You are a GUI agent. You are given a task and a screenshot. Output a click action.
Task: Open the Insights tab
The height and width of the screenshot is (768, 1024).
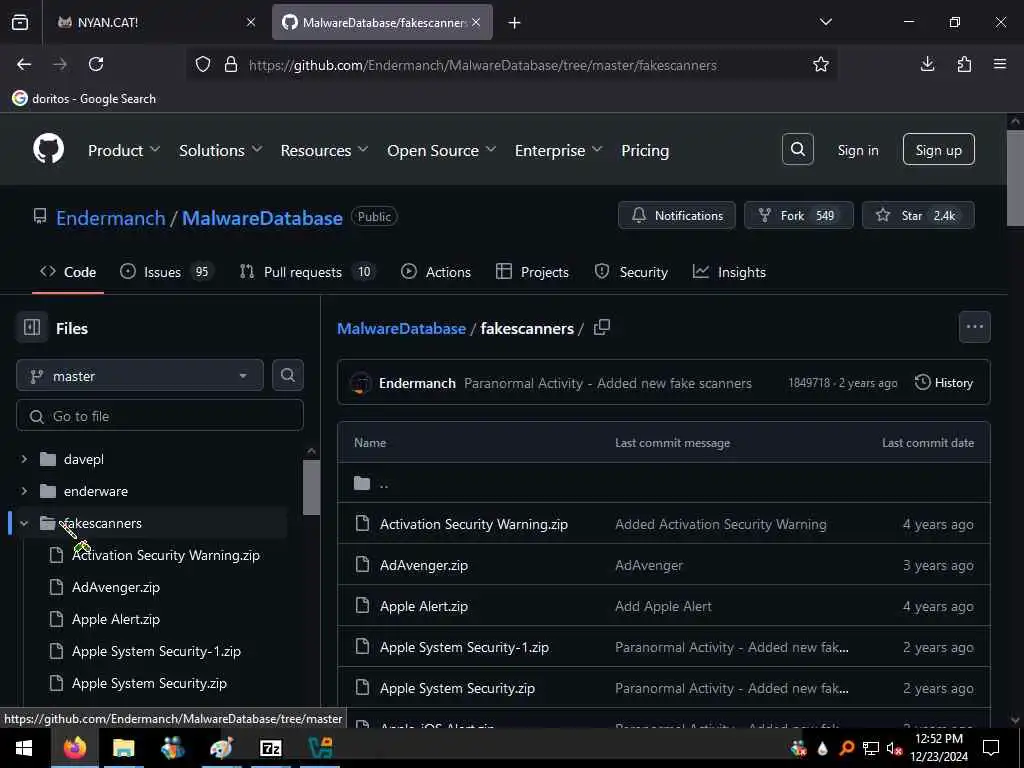pyautogui.click(x=729, y=272)
